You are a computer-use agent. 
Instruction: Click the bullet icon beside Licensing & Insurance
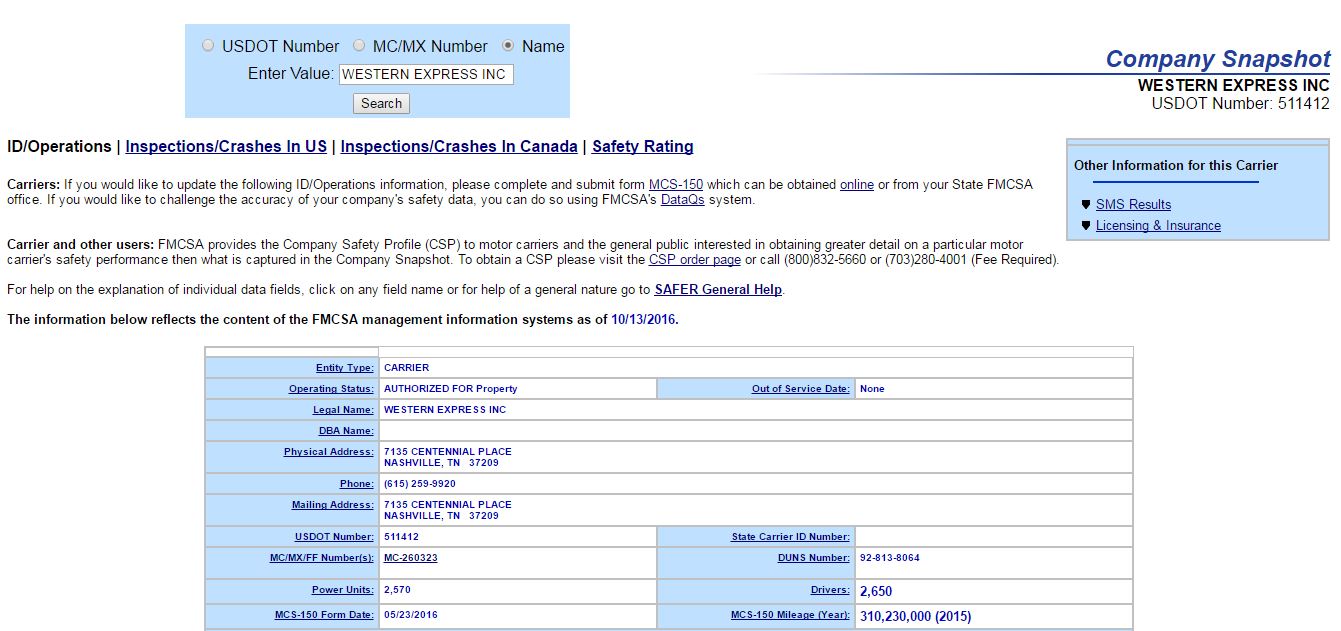click(x=1086, y=226)
